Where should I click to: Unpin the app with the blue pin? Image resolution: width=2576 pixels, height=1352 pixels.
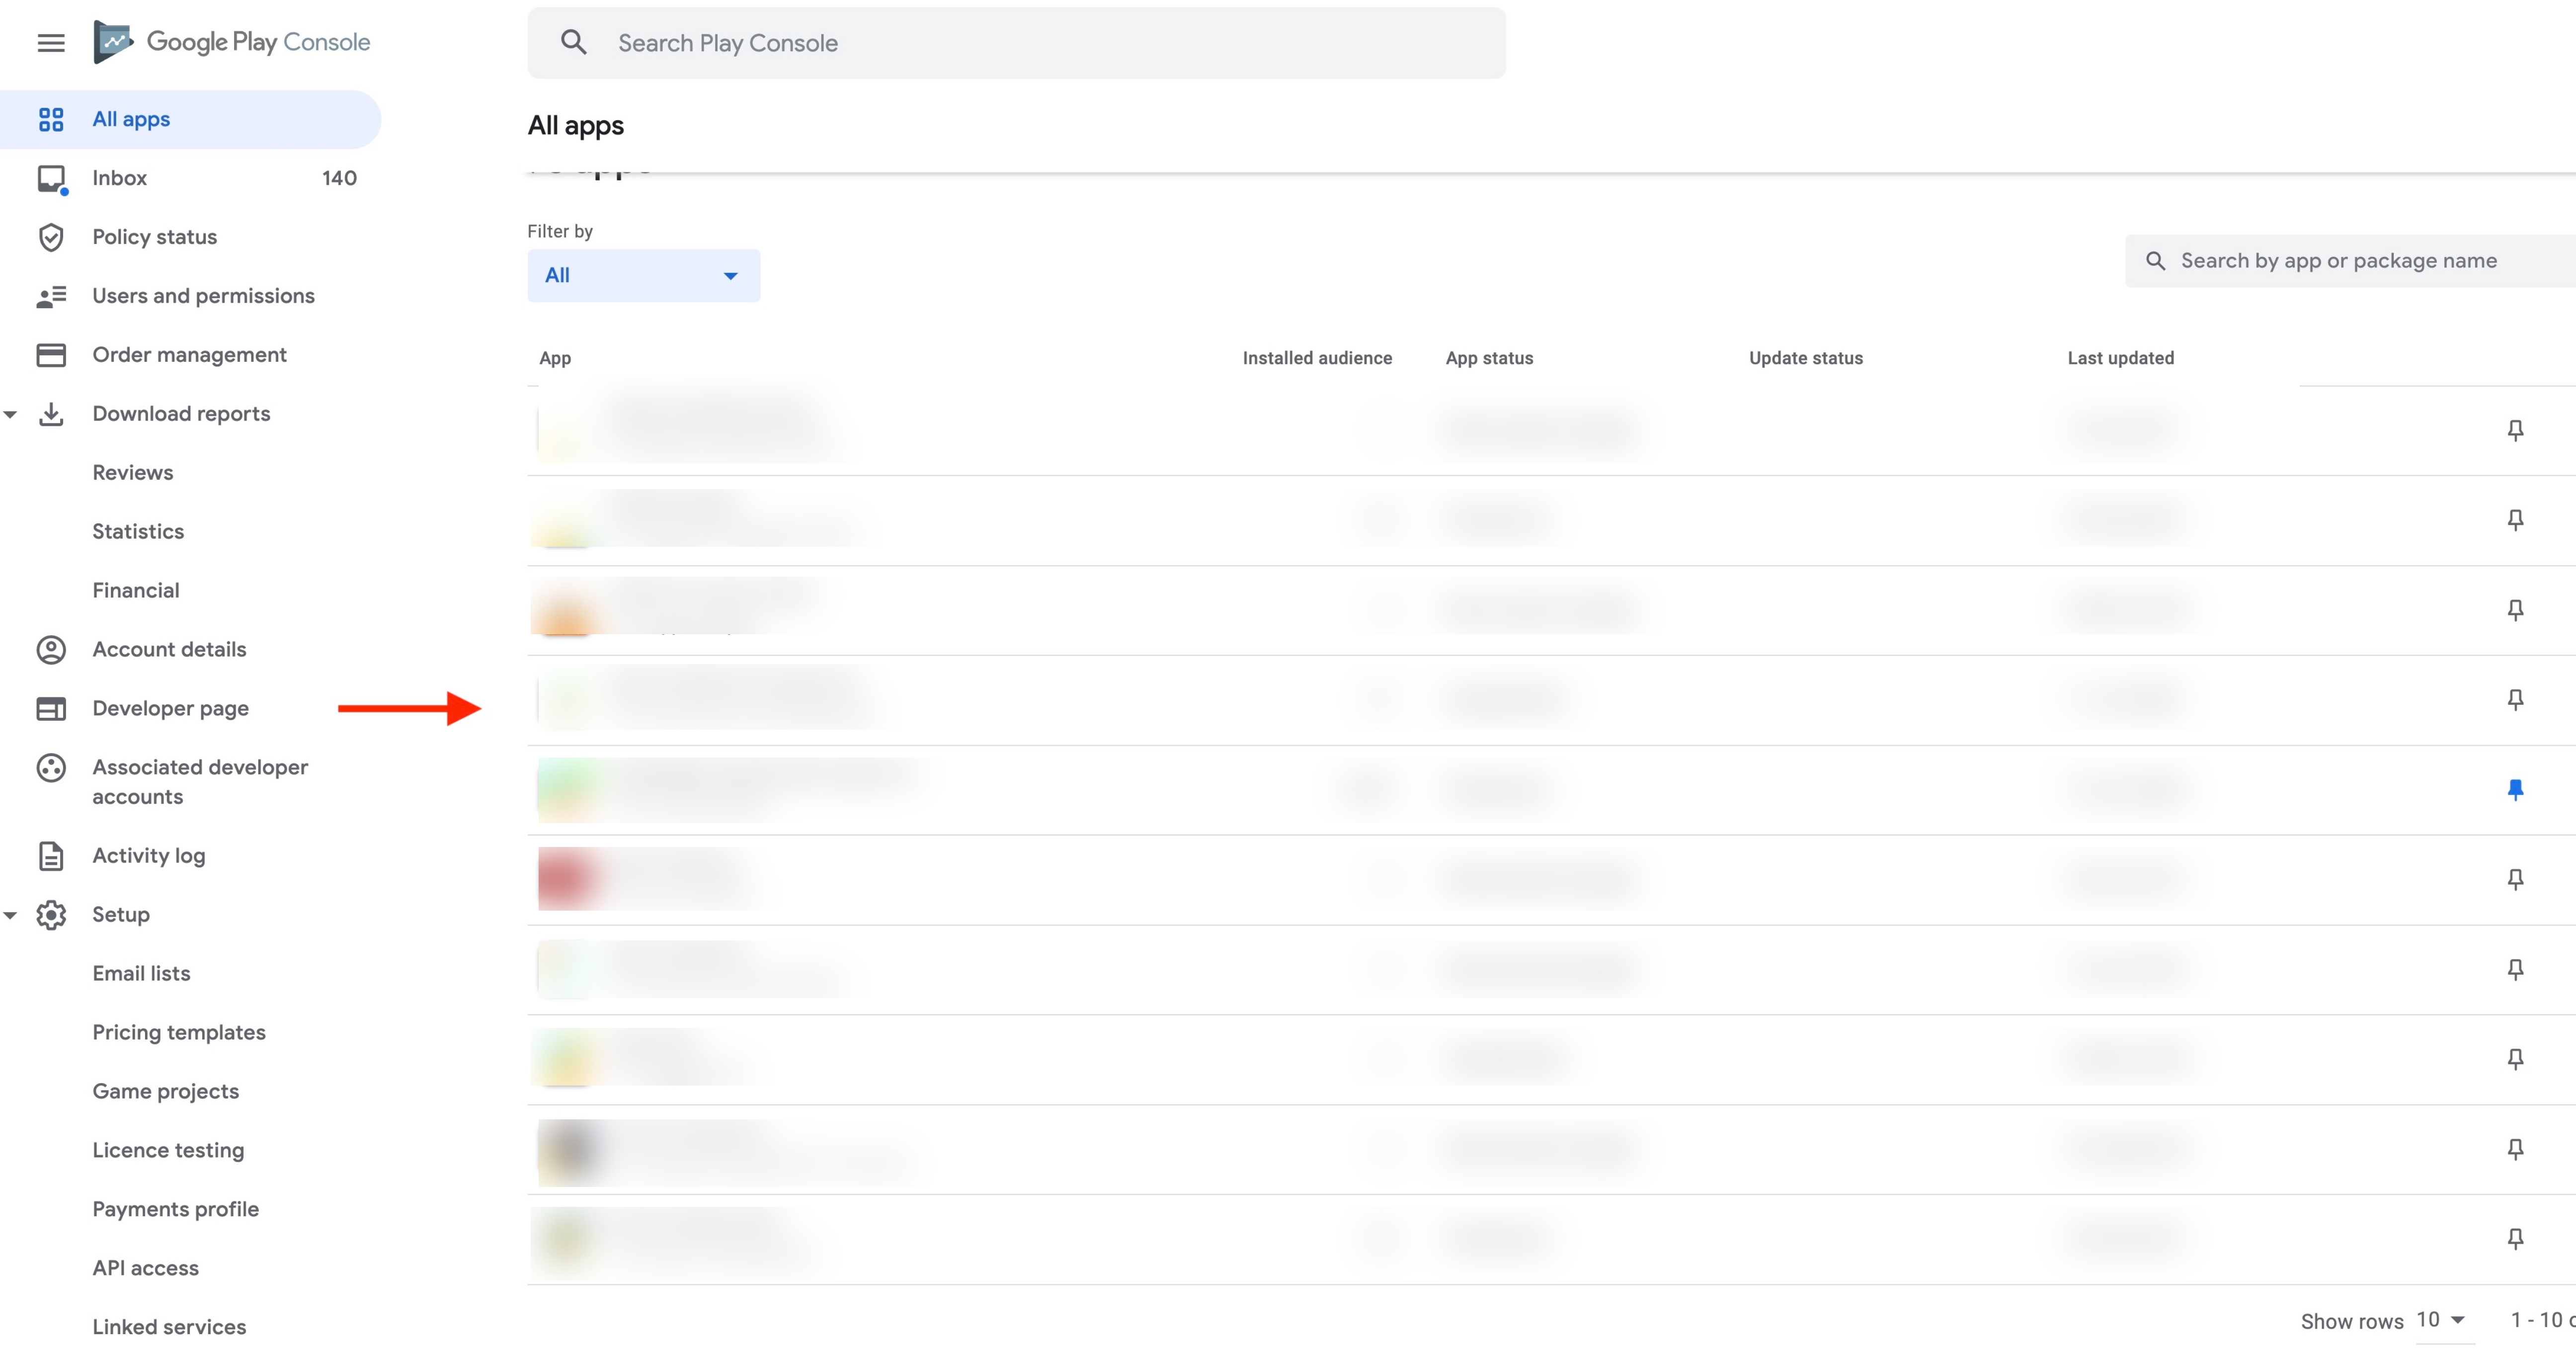click(x=2515, y=790)
